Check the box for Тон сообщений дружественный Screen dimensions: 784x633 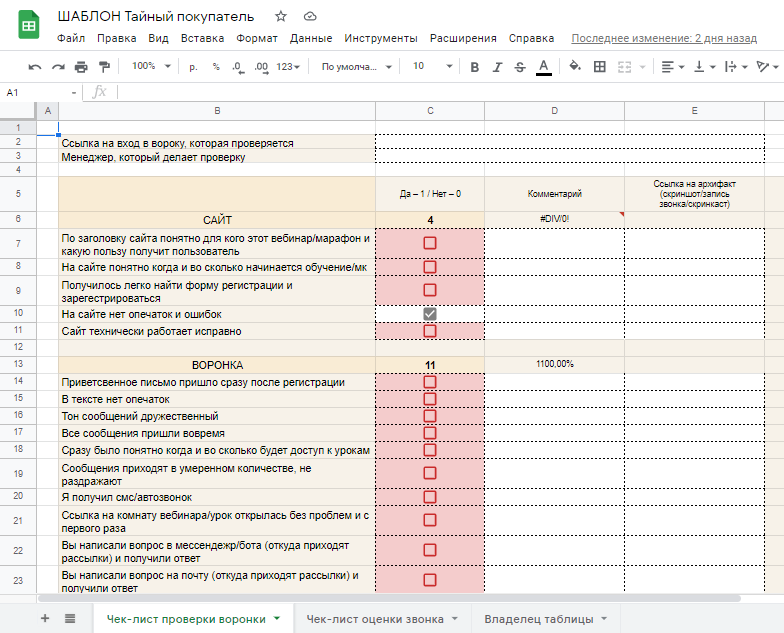pyautogui.click(x=430, y=416)
